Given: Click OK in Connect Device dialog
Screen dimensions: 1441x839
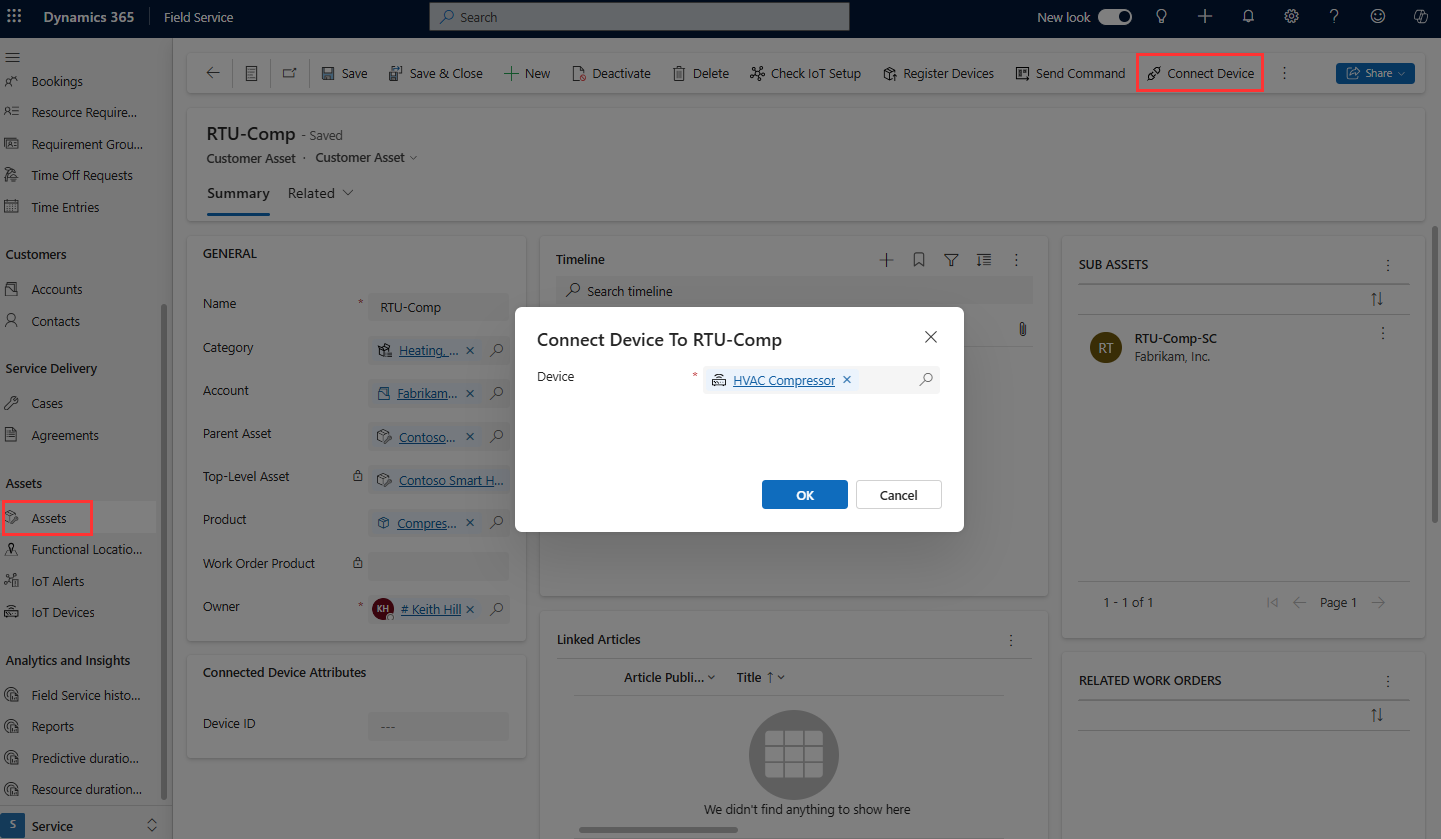Looking at the screenshot, I should pos(805,495).
